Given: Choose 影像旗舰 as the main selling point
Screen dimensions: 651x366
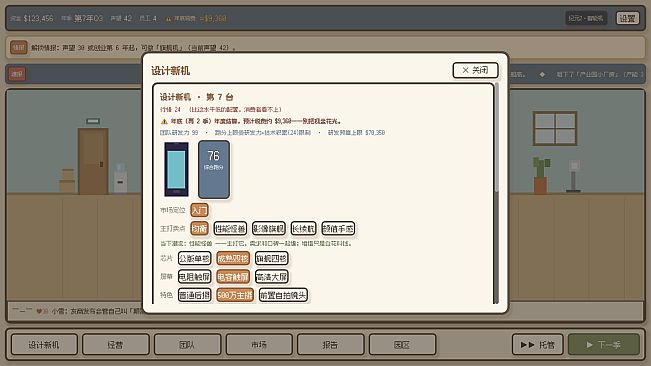Looking at the screenshot, I should tap(269, 228).
